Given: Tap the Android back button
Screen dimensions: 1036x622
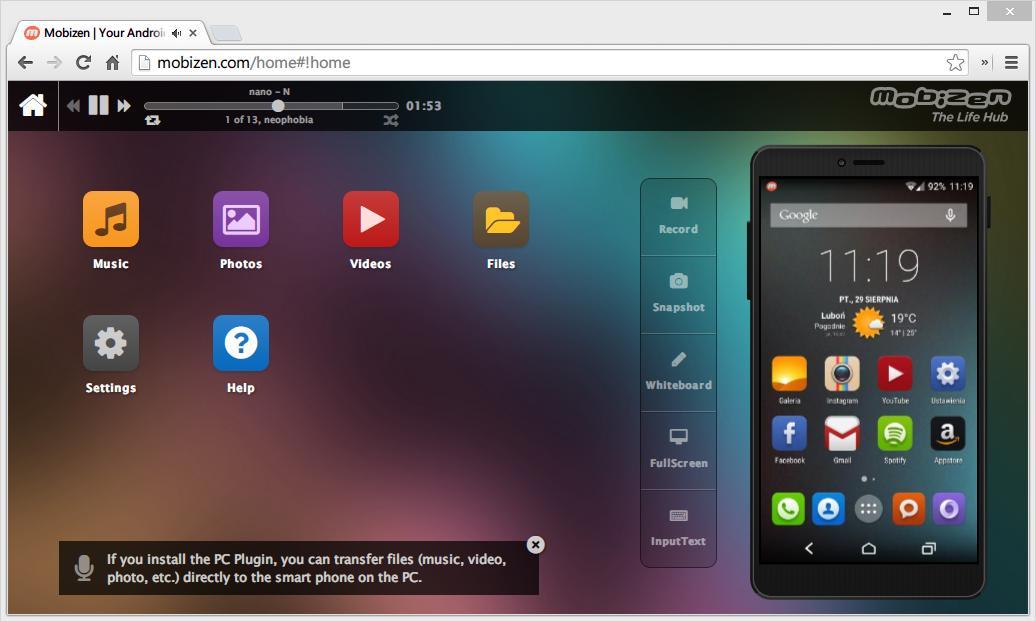Looking at the screenshot, I should 809,548.
